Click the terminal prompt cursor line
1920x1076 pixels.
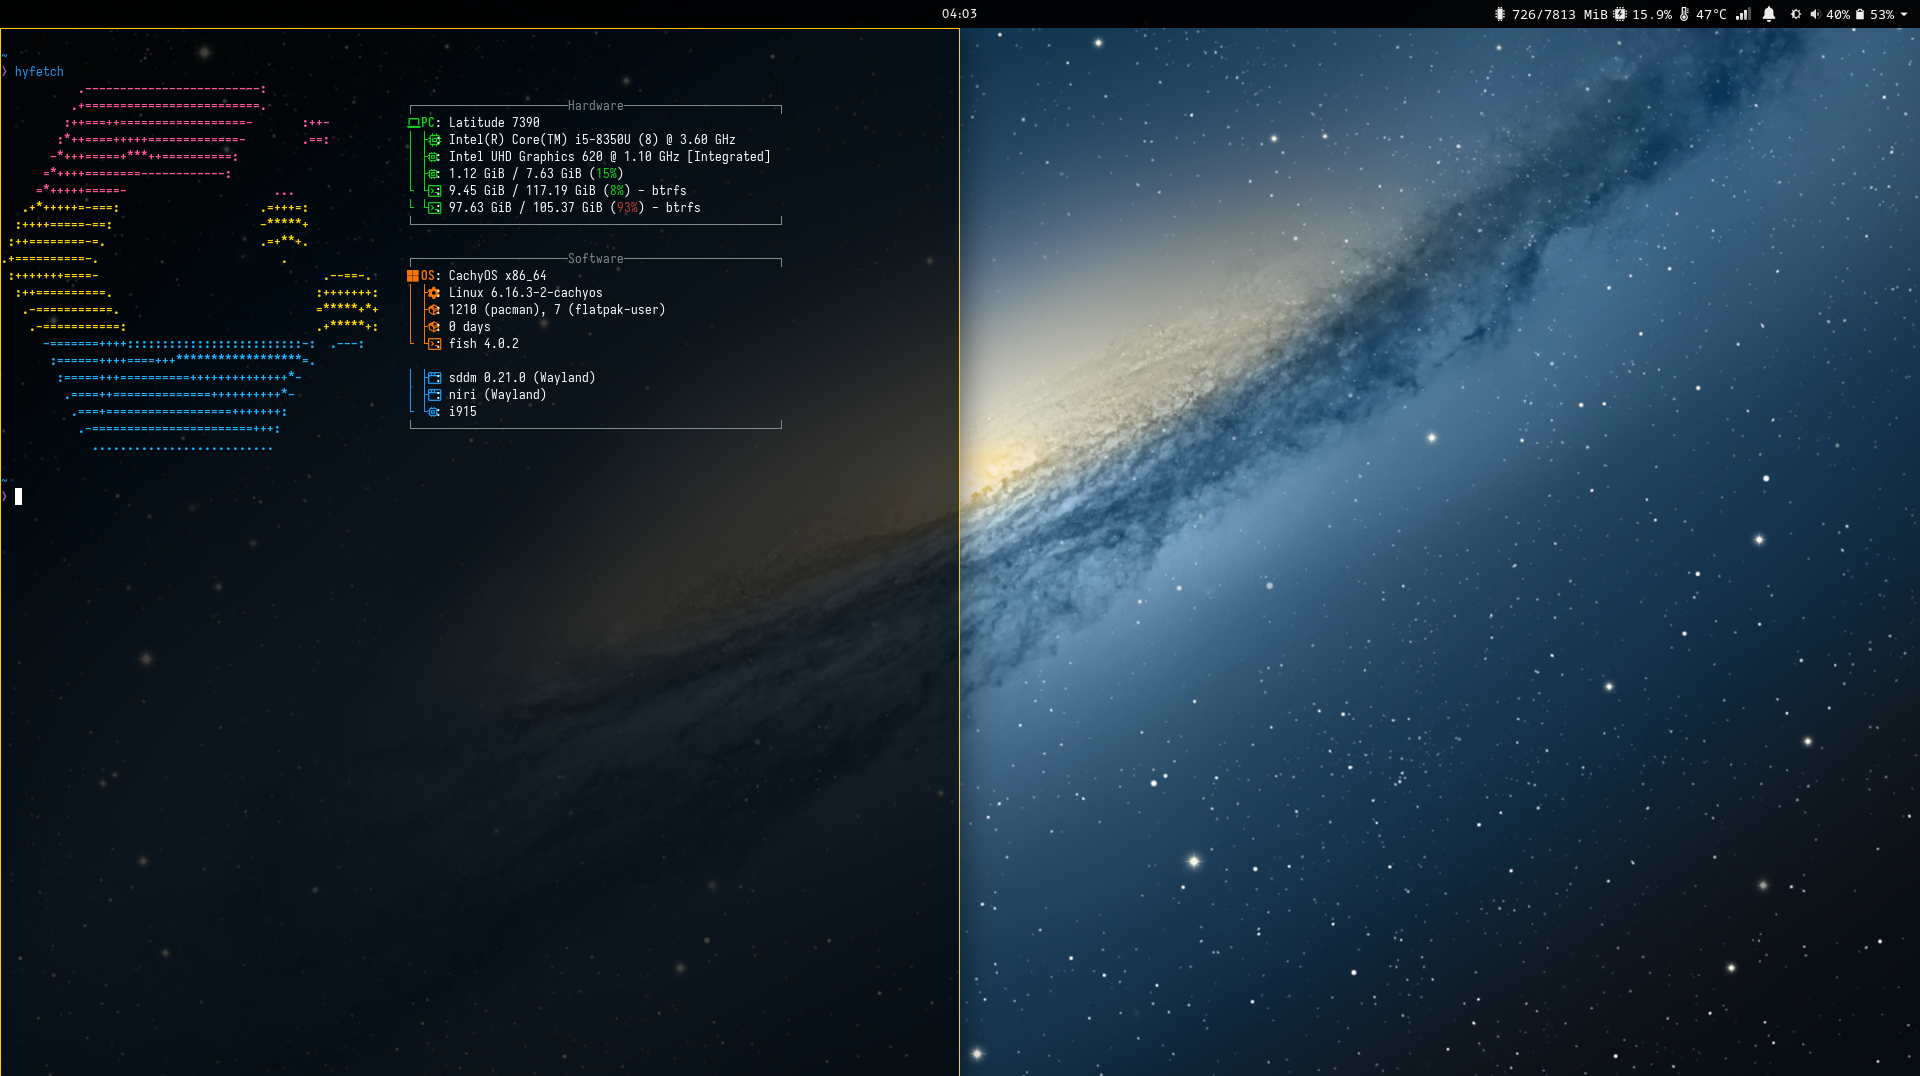coord(18,496)
